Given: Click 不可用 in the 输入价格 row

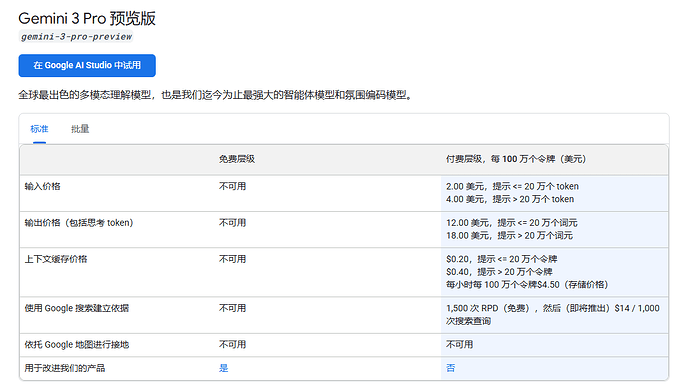Looking at the screenshot, I should pos(233,186).
